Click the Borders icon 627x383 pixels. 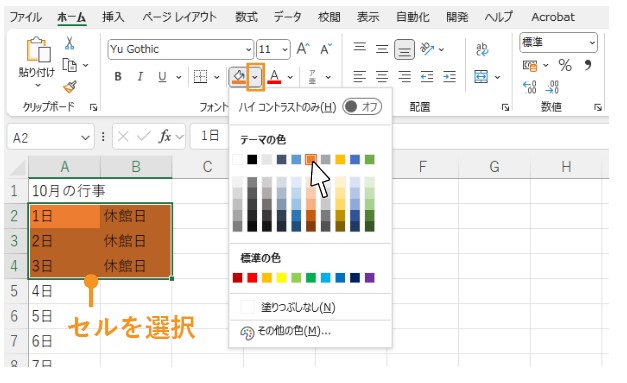200,76
